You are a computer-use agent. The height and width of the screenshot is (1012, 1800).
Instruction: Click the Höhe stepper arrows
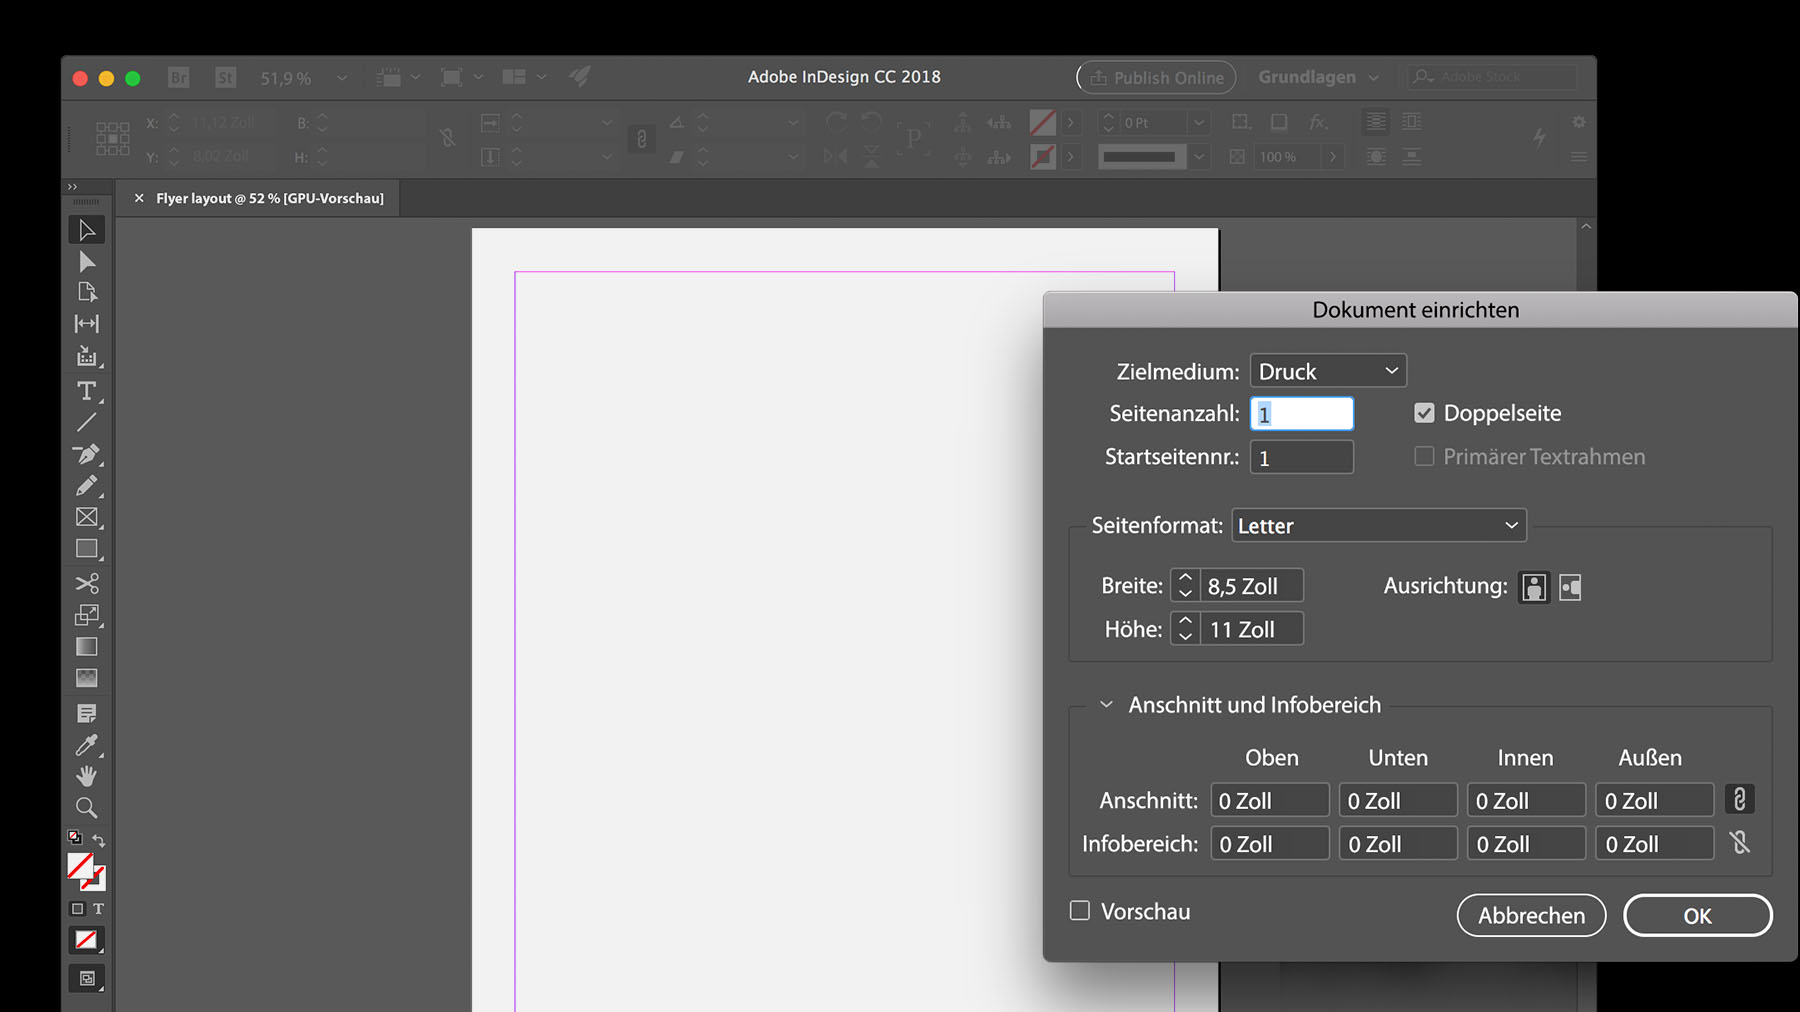coord(1185,629)
